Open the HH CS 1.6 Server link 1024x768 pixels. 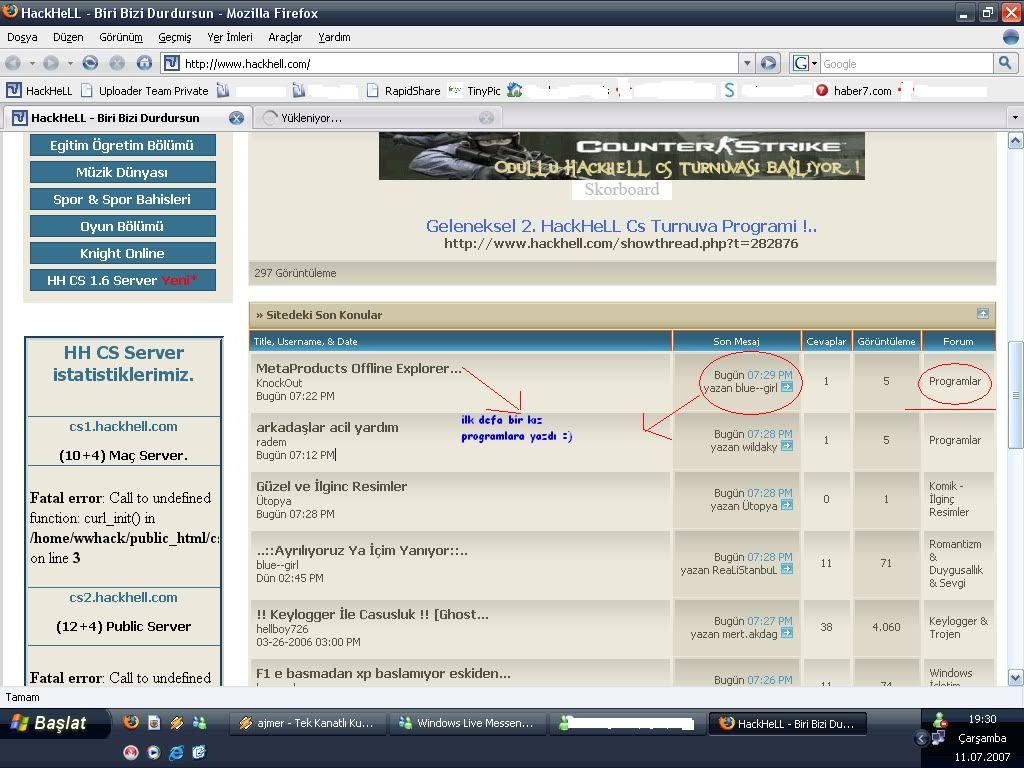pyautogui.click(x=123, y=280)
